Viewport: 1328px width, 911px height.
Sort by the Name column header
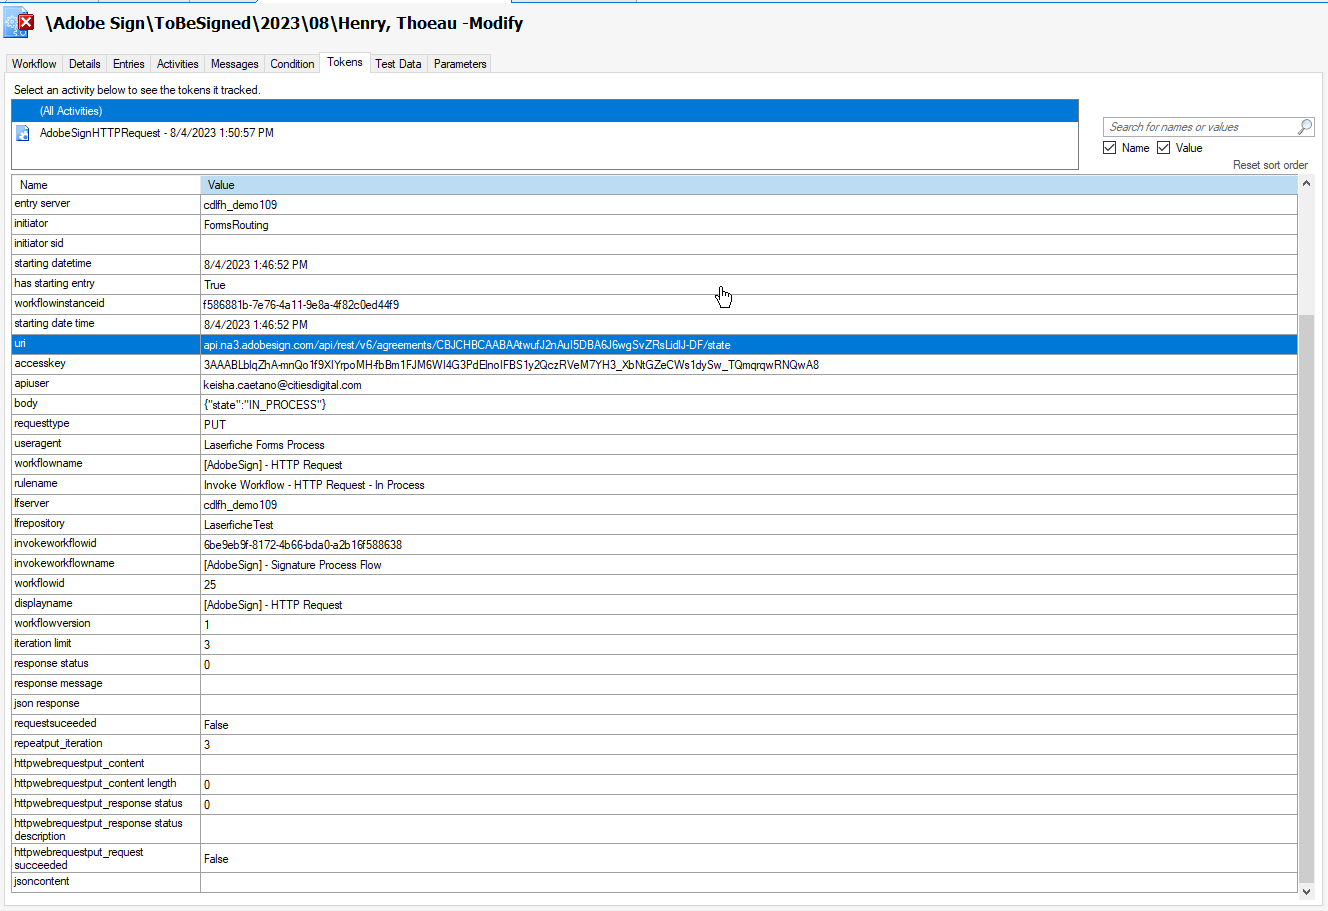pyautogui.click(x=106, y=185)
